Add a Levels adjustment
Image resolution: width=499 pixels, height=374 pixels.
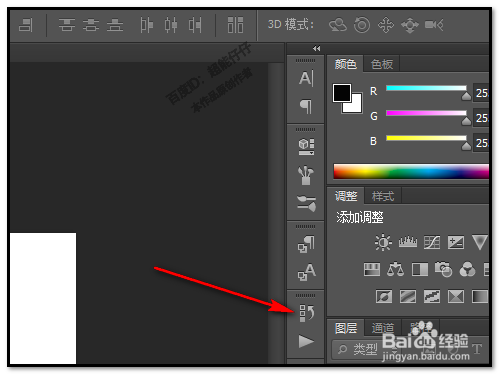coord(408,242)
